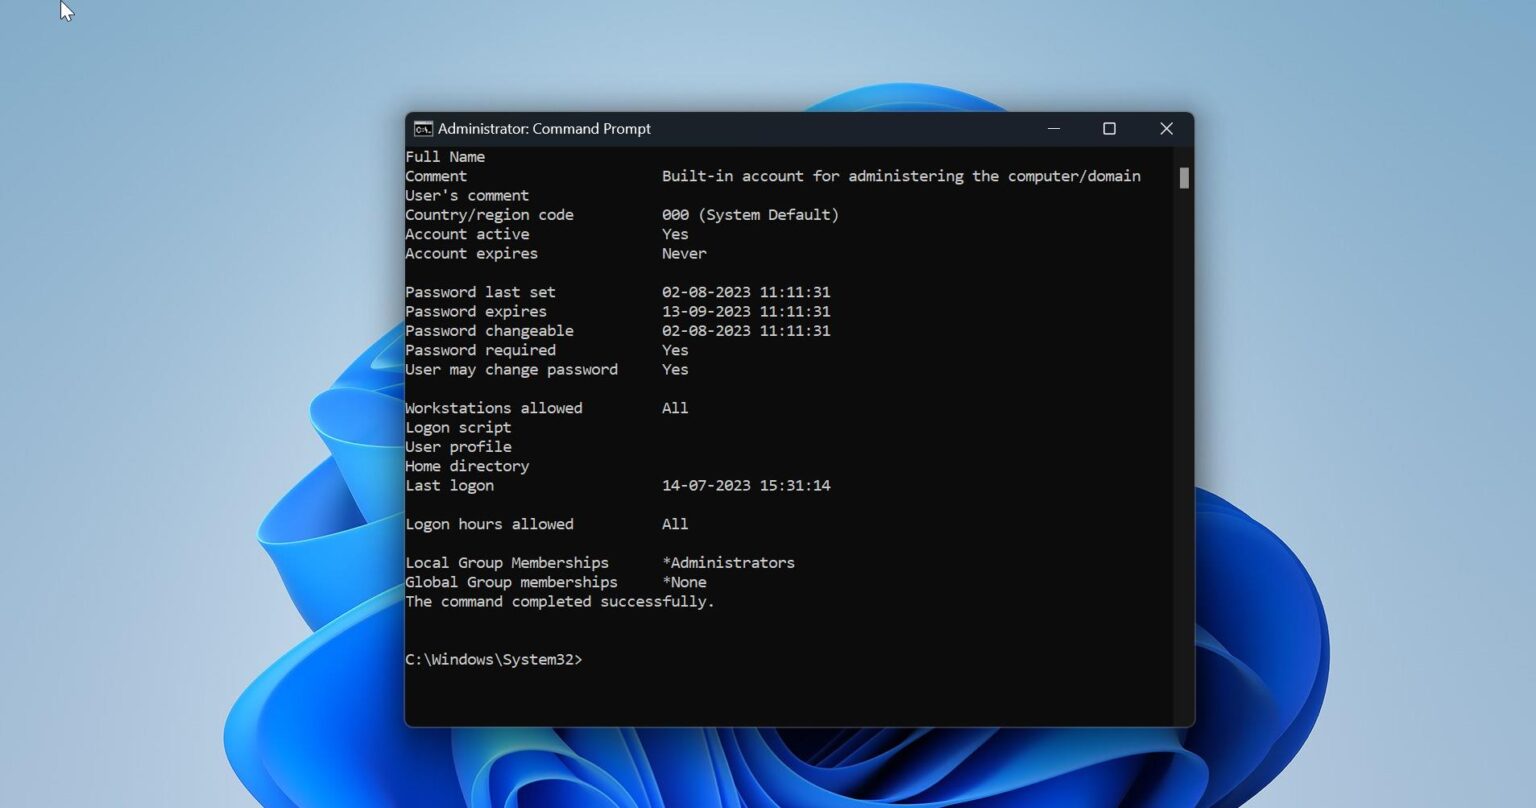Click the maximize icon on the window
The width and height of the screenshot is (1536, 808).
(x=1109, y=128)
